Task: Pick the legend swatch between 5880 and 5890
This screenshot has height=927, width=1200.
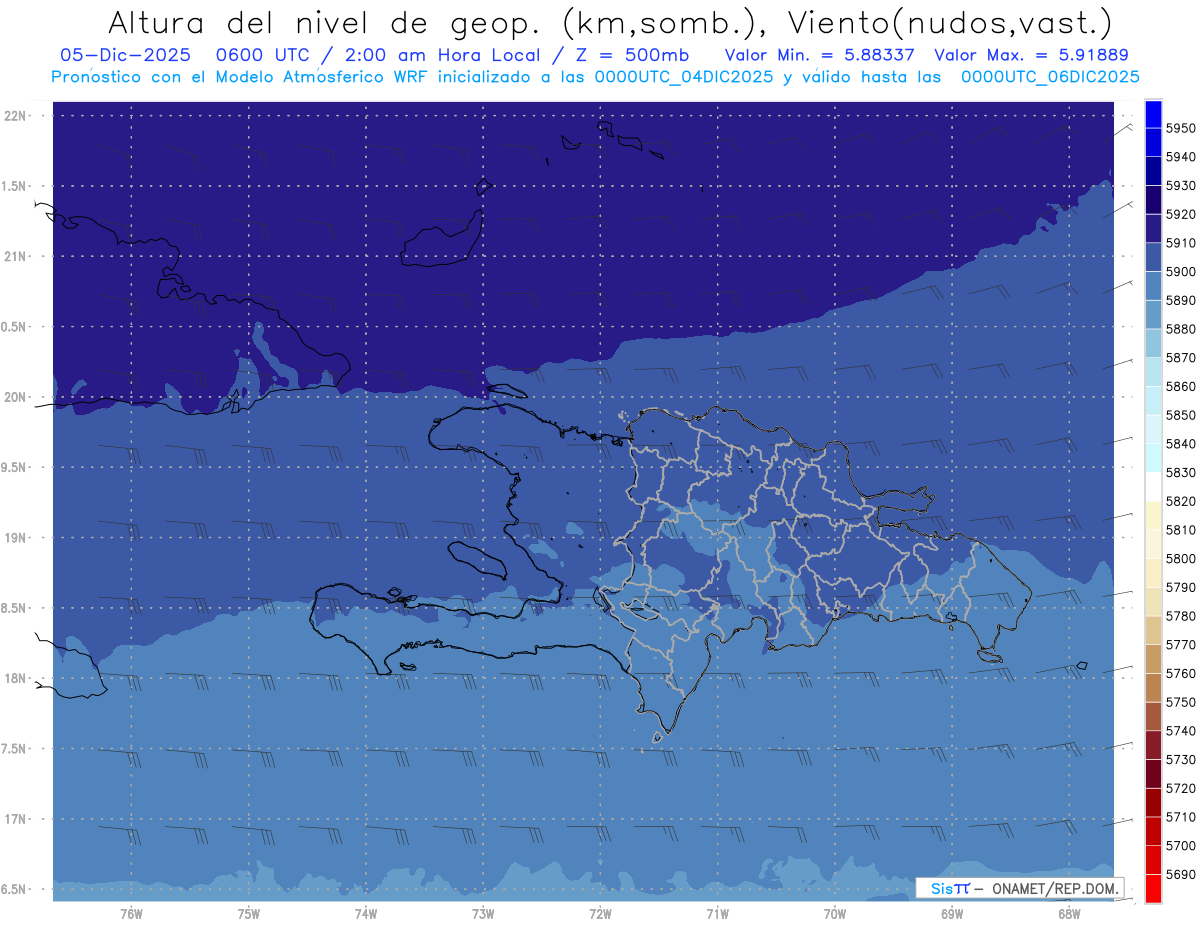Action: (1153, 315)
